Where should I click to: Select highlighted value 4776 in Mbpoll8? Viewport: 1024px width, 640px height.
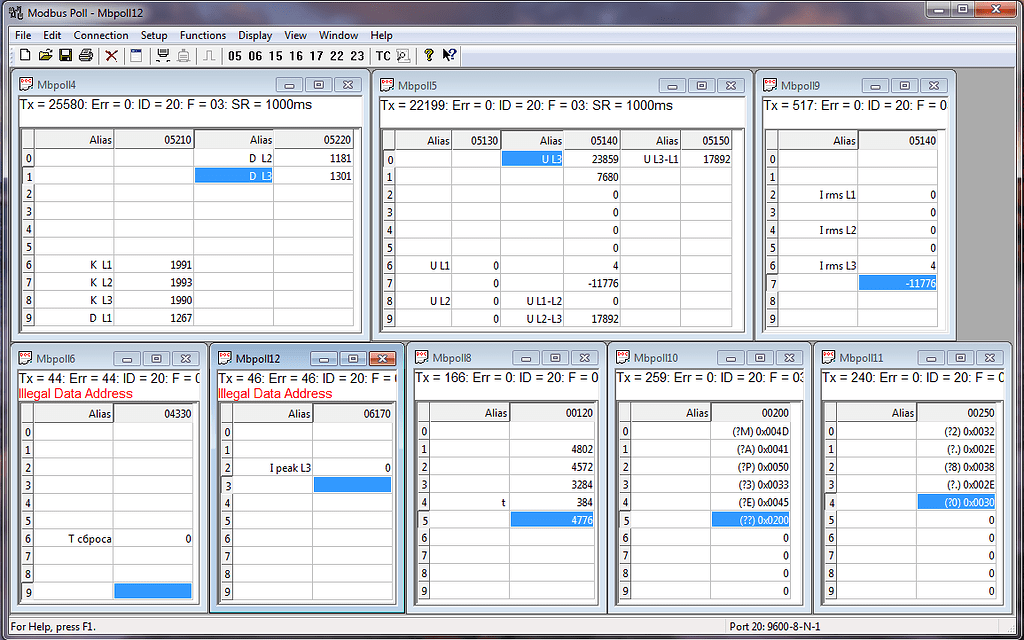pos(552,520)
